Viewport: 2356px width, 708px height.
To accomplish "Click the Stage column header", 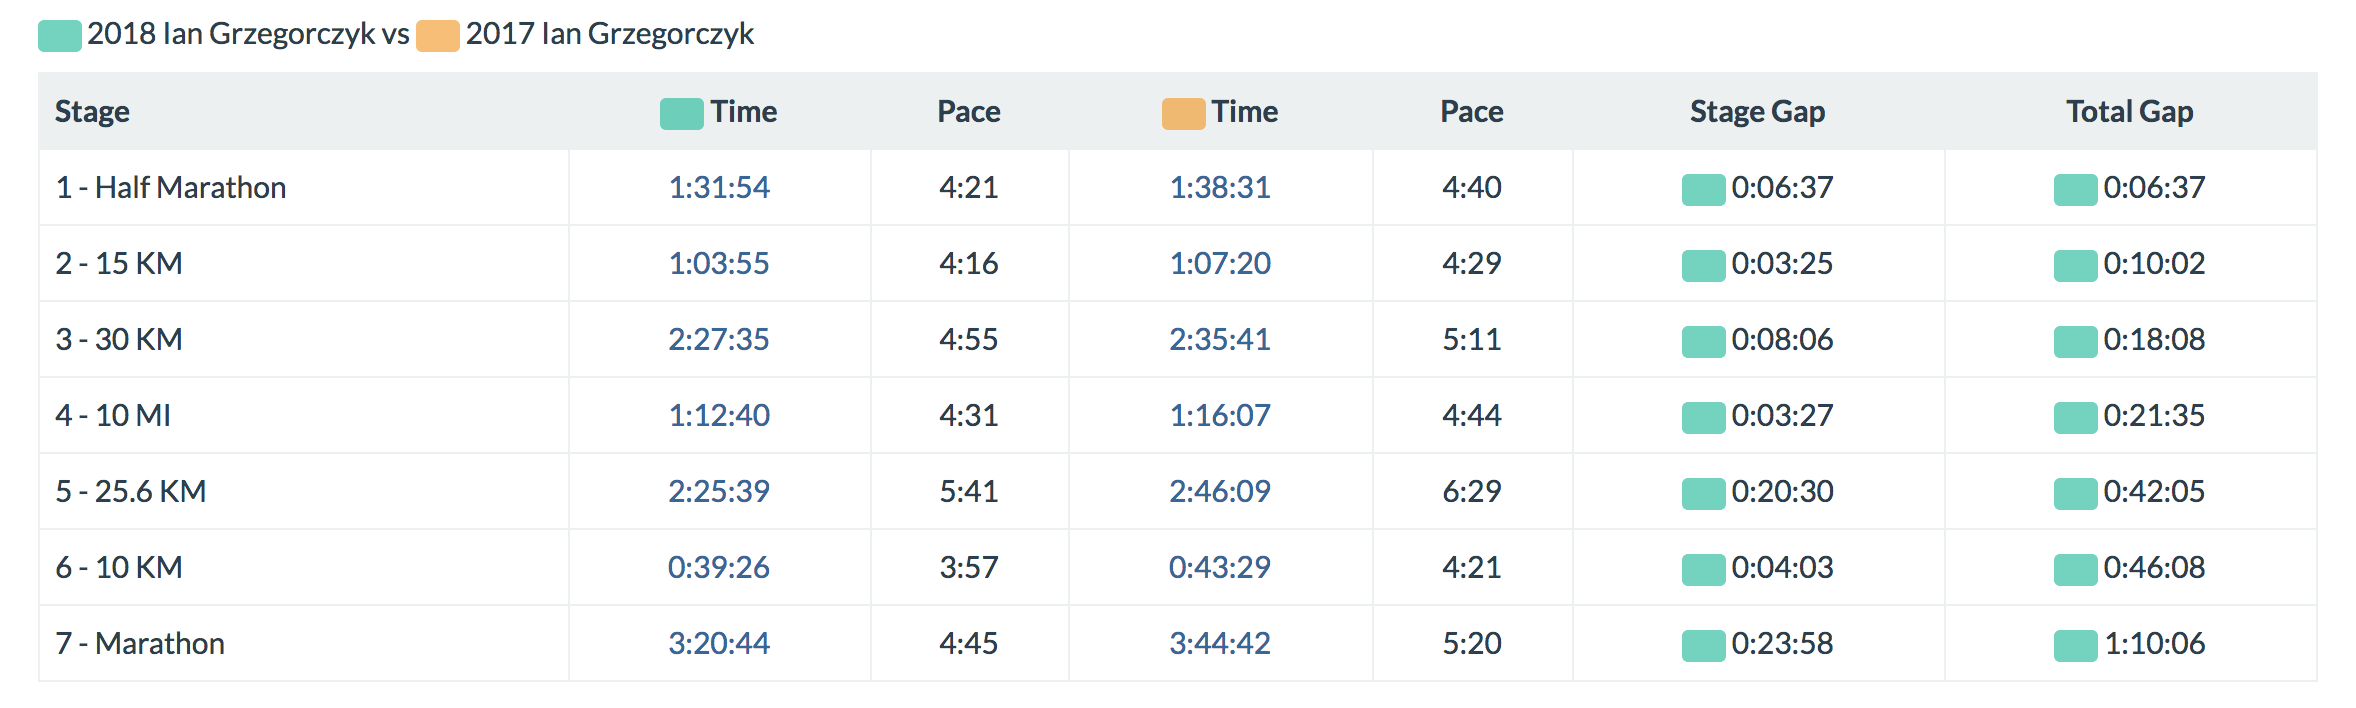I will point(92,112).
